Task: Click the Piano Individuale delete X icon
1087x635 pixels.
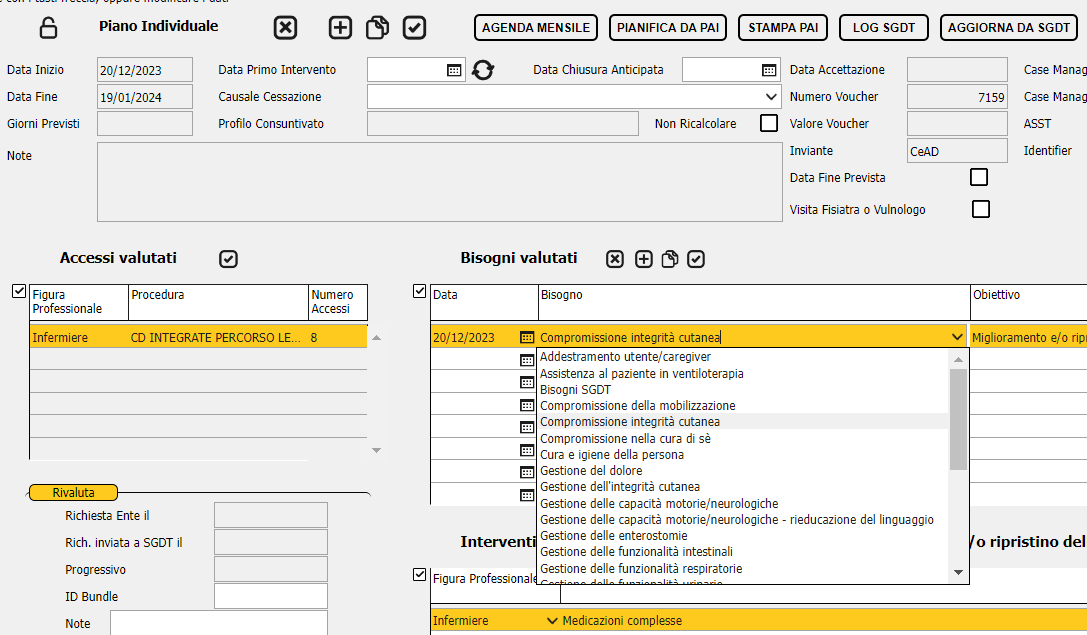Action: click(x=285, y=28)
